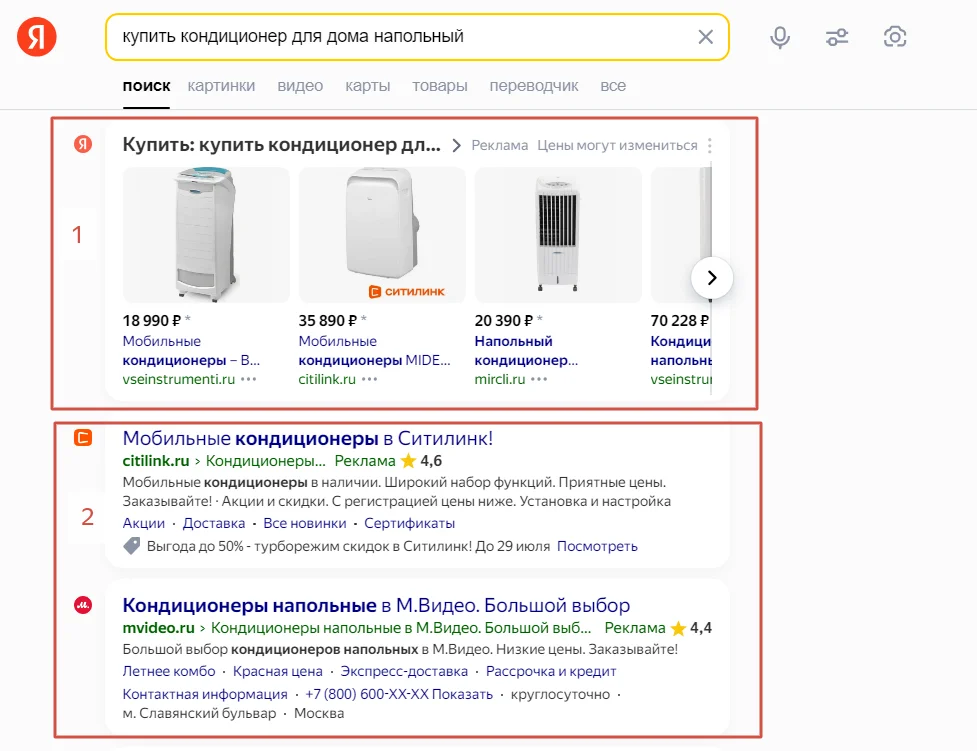Activate voice search with the microphone icon
The width and height of the screenshot is (977, 751).
point(780,37)
